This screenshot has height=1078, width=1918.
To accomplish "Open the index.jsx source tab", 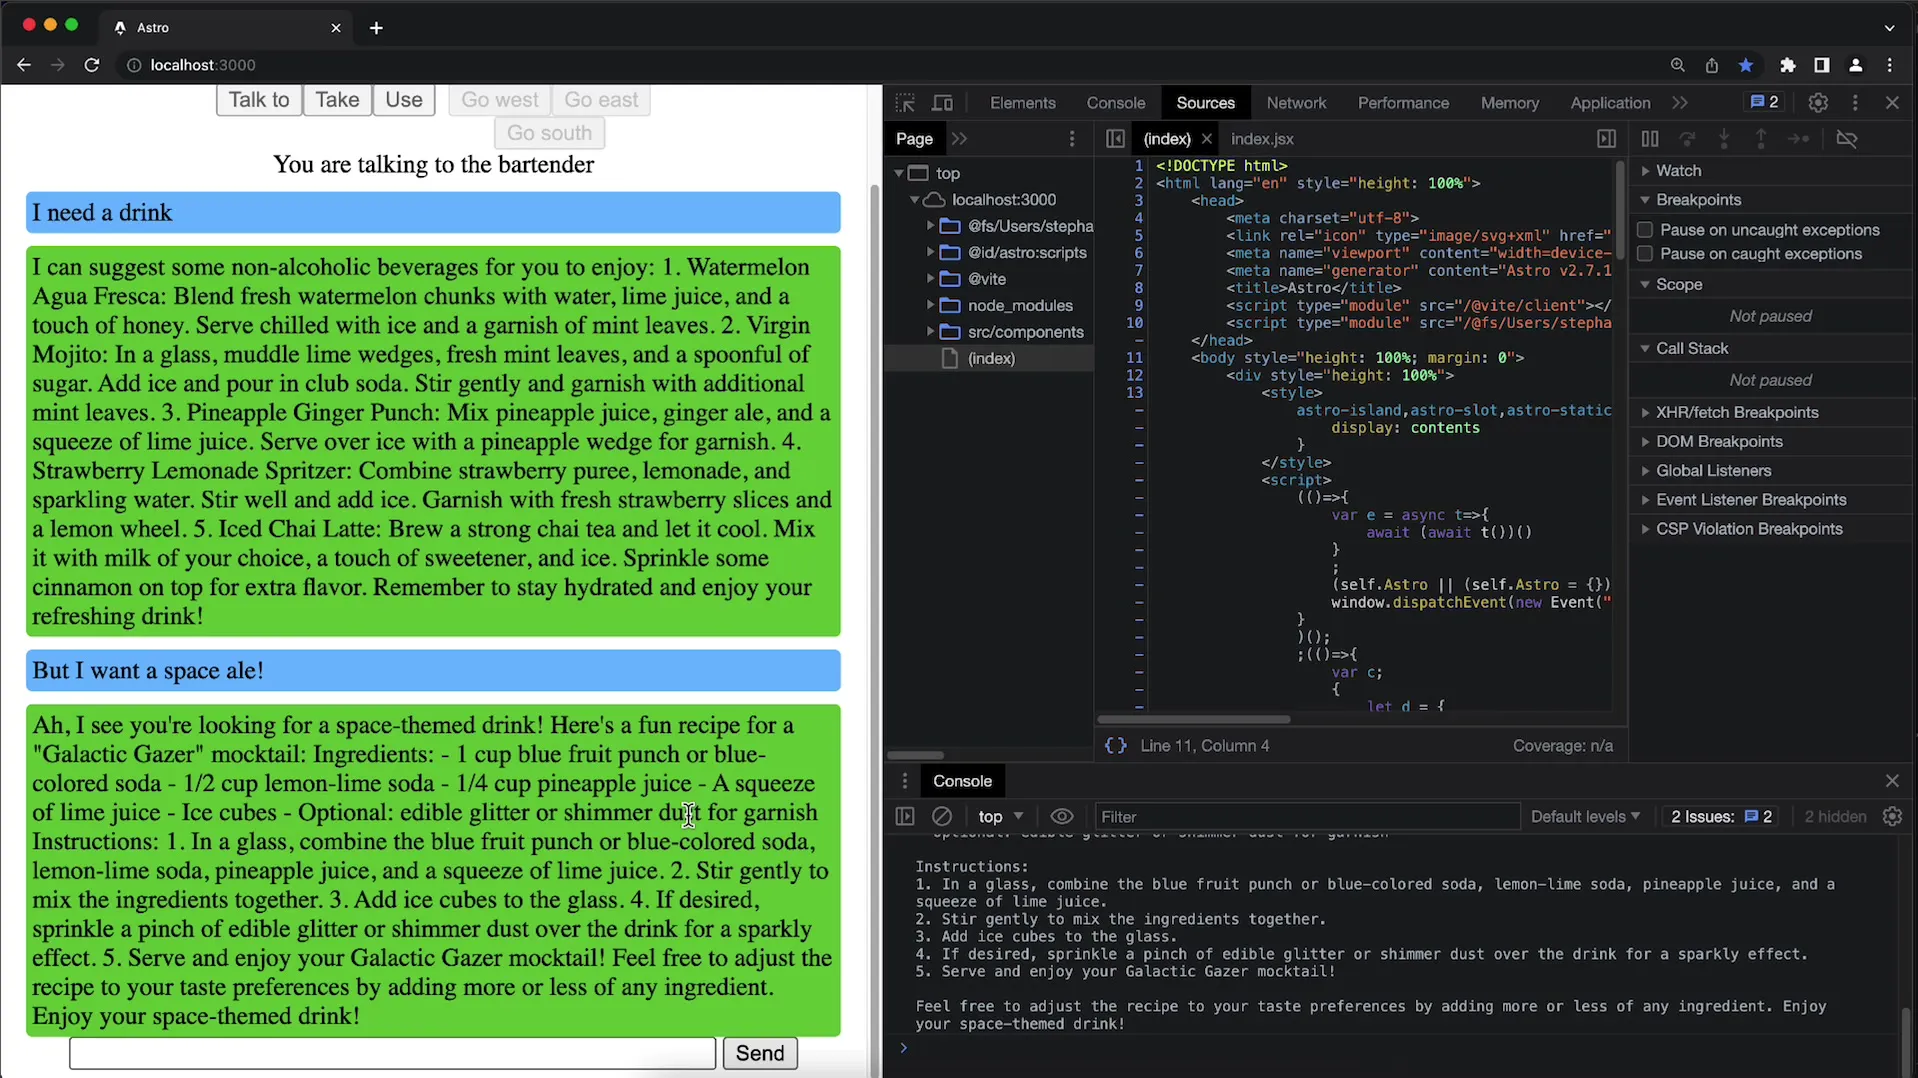I will (1261, 139).
